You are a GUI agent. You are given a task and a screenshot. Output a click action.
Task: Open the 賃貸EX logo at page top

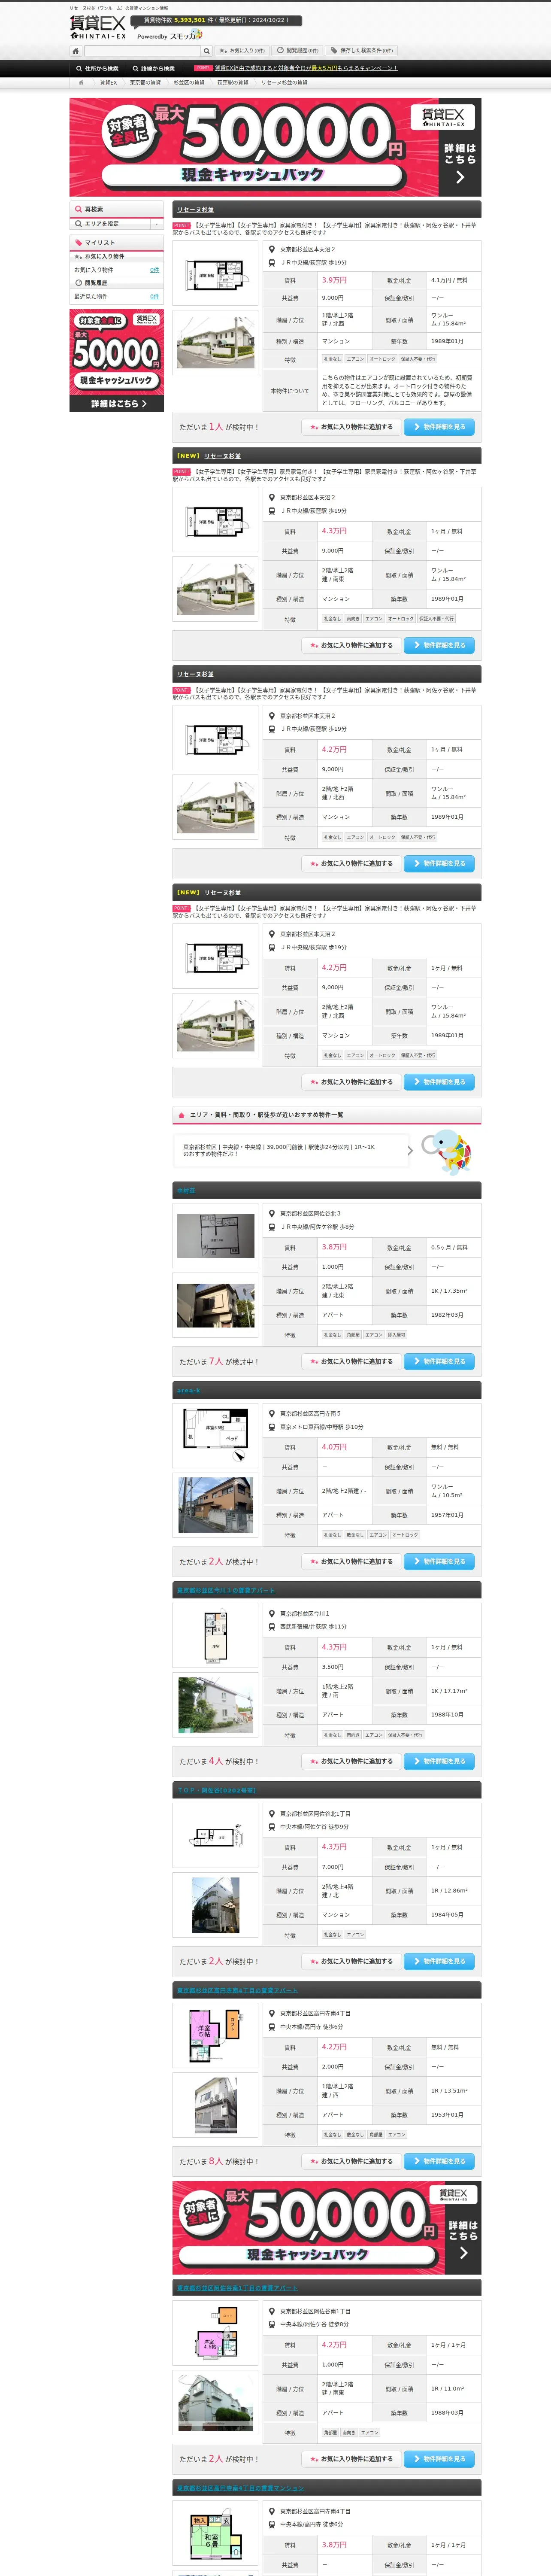coord(98,27)
